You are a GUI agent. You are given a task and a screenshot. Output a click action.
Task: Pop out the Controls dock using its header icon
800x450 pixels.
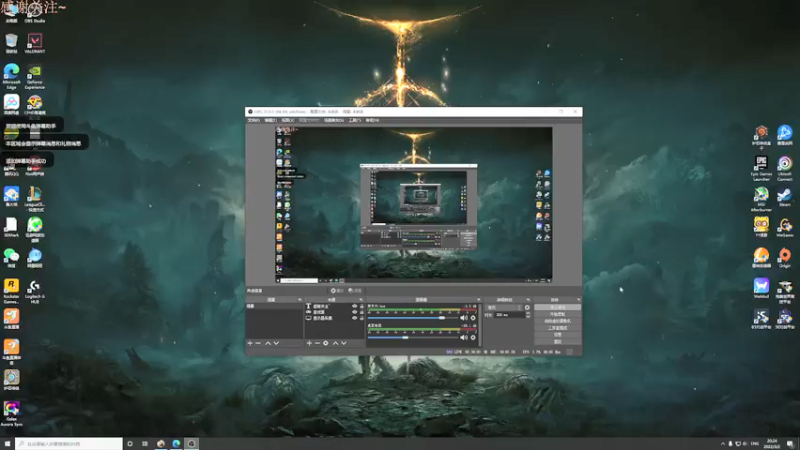[x=578, y=299]
